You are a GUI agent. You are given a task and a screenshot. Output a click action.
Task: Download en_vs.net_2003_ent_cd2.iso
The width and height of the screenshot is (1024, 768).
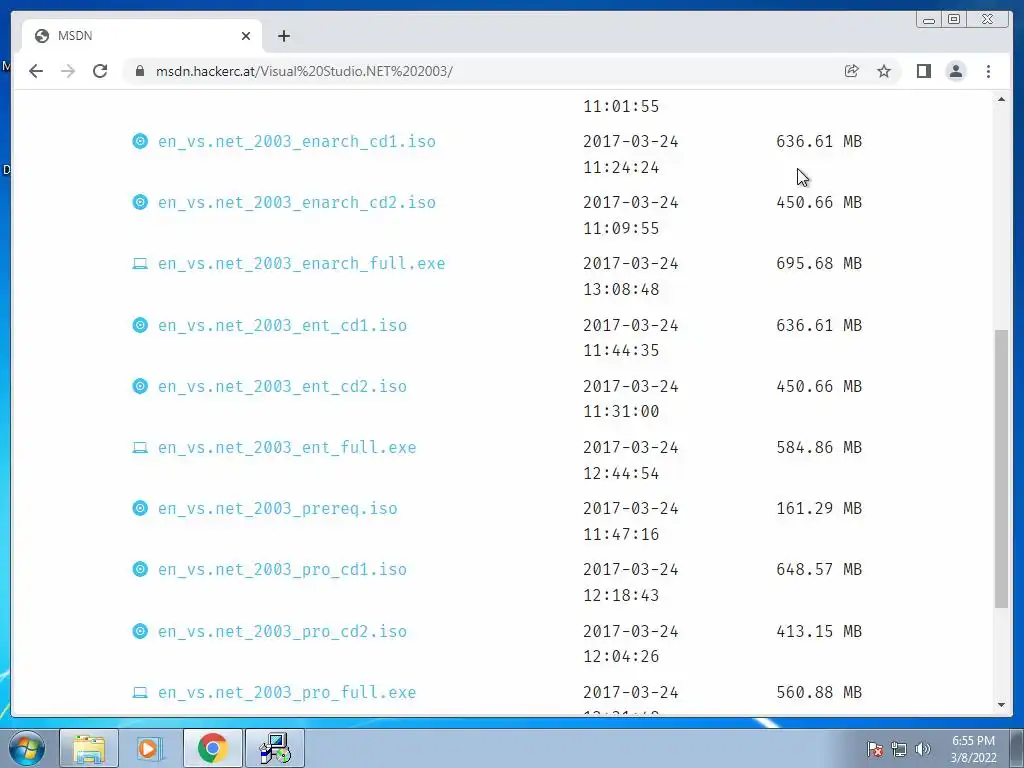pos(282,387)
